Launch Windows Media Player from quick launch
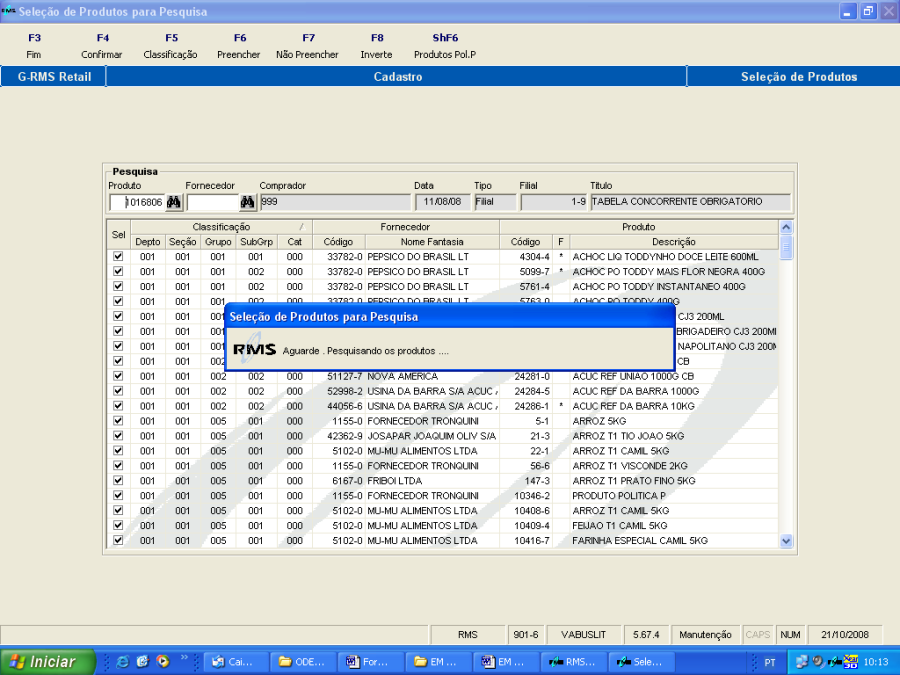The image size is (900, 675). point(163,662)
